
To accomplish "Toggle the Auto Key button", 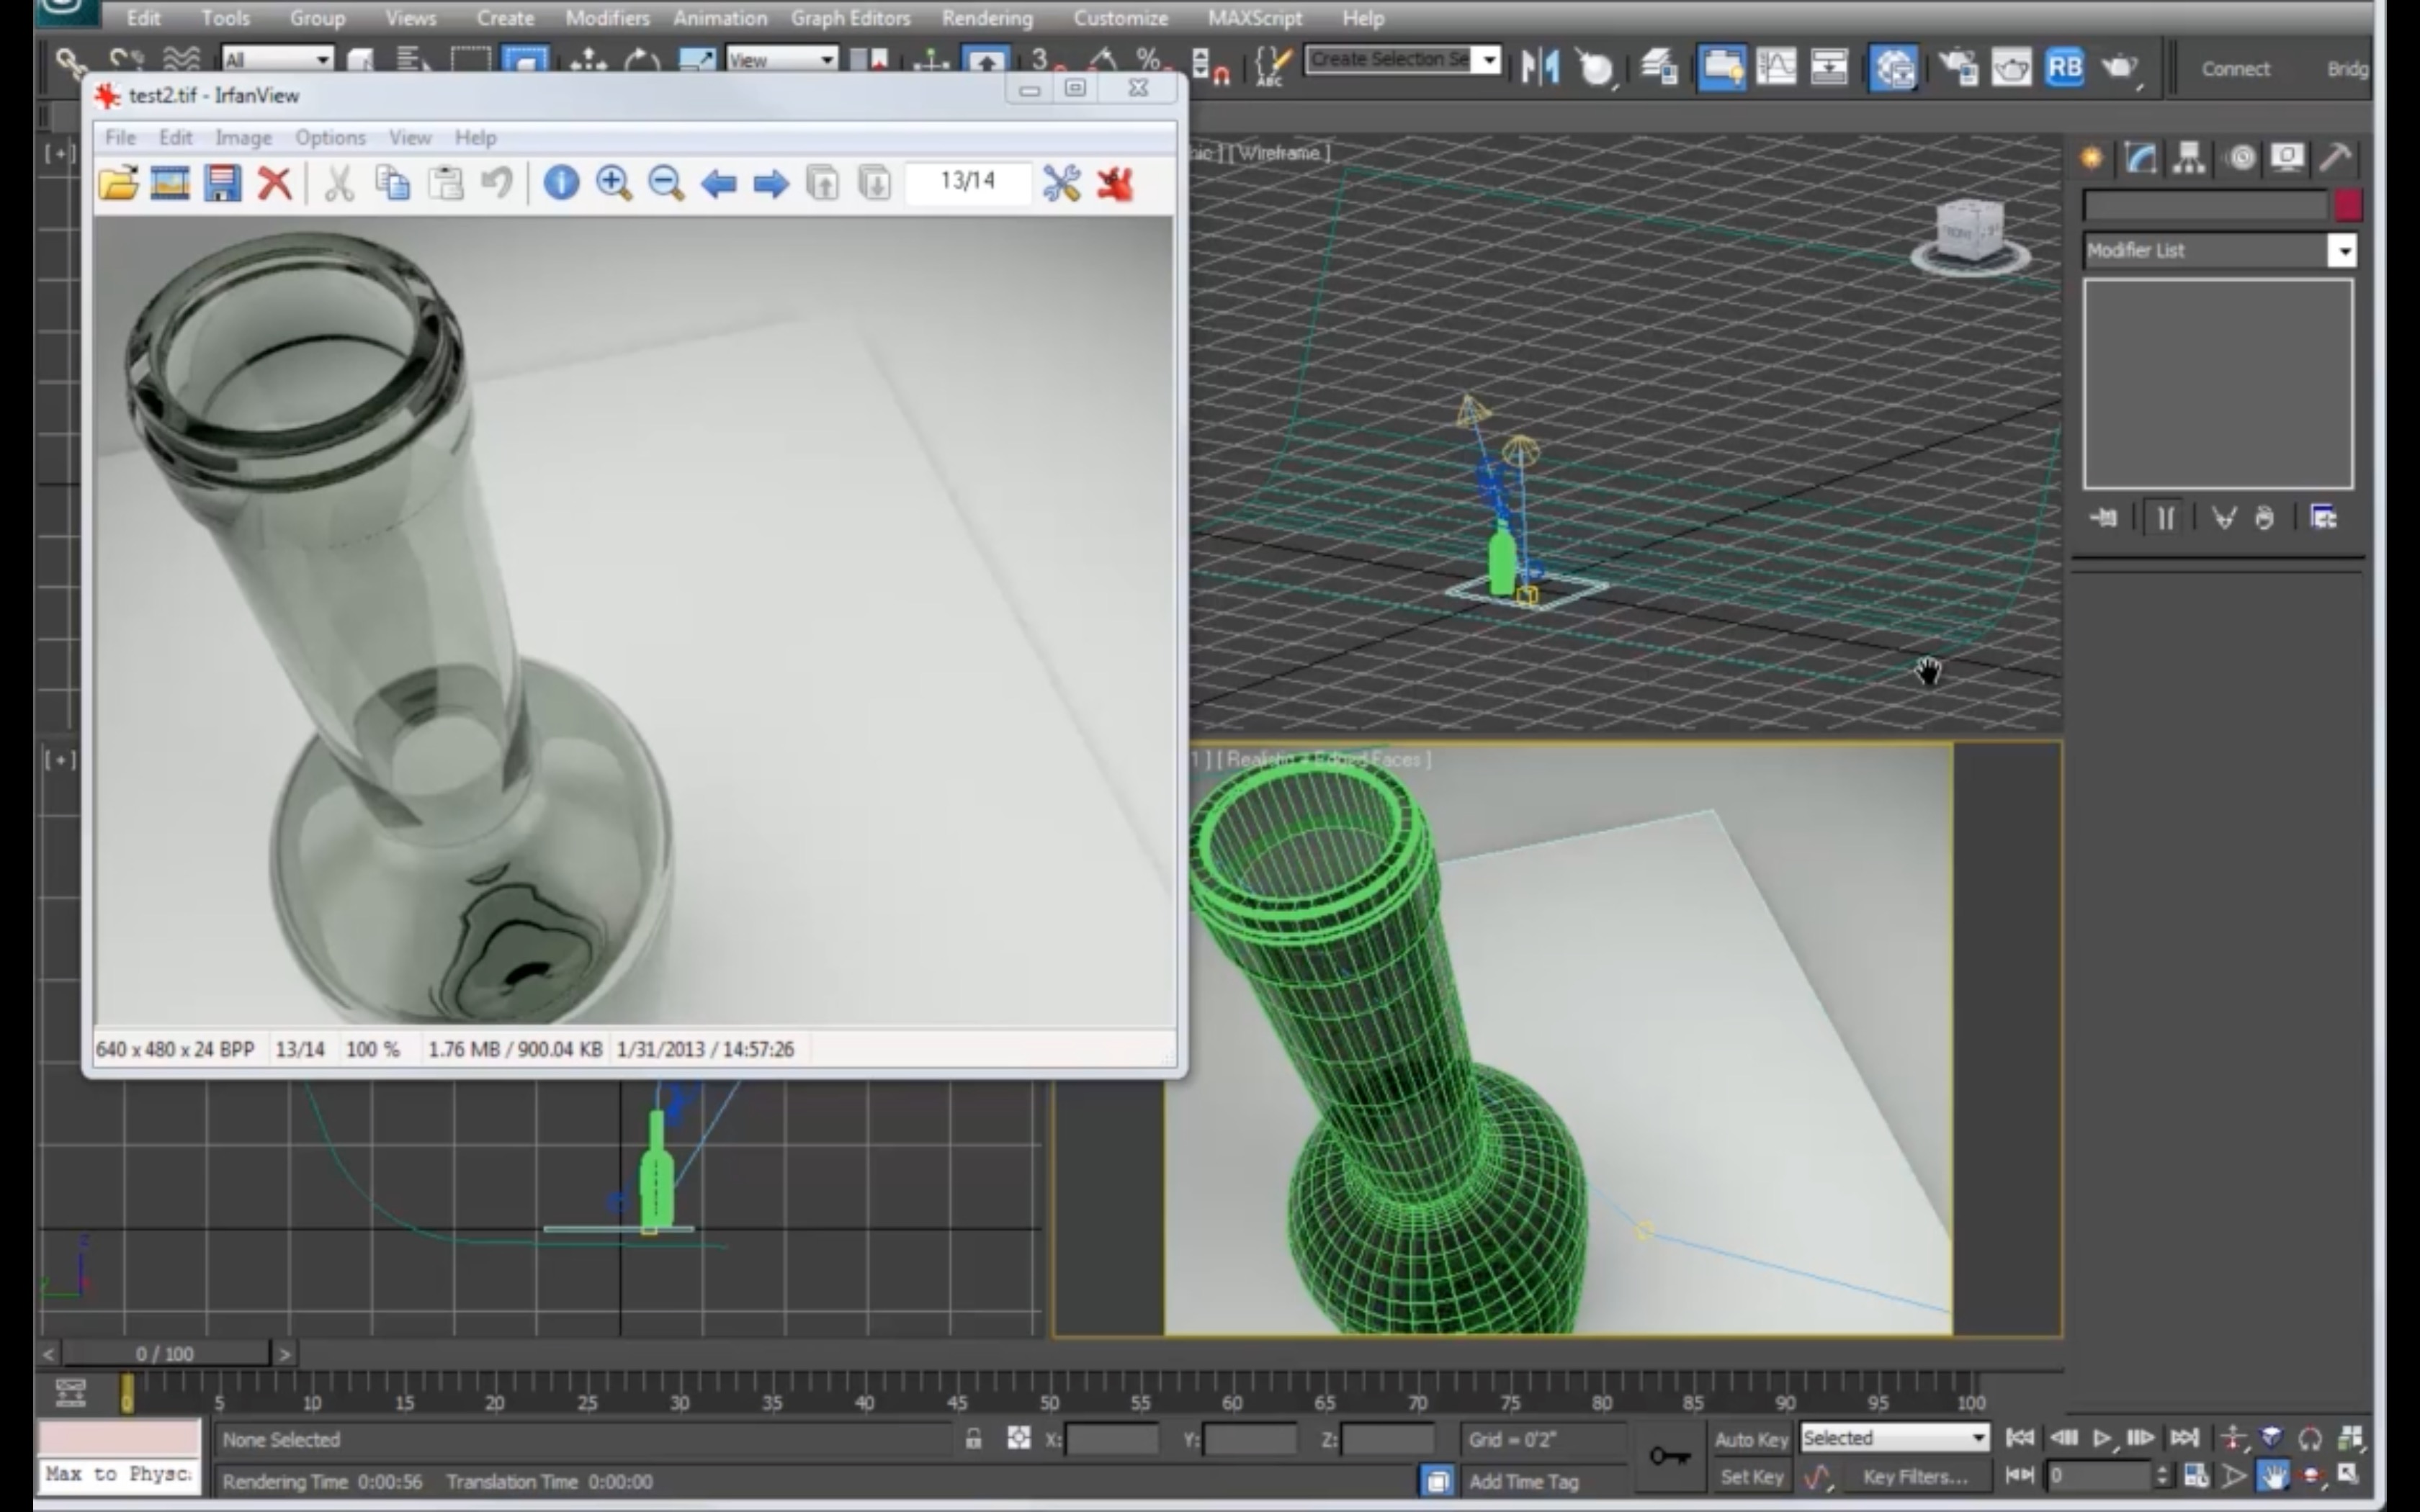I will (1751, 1439).
